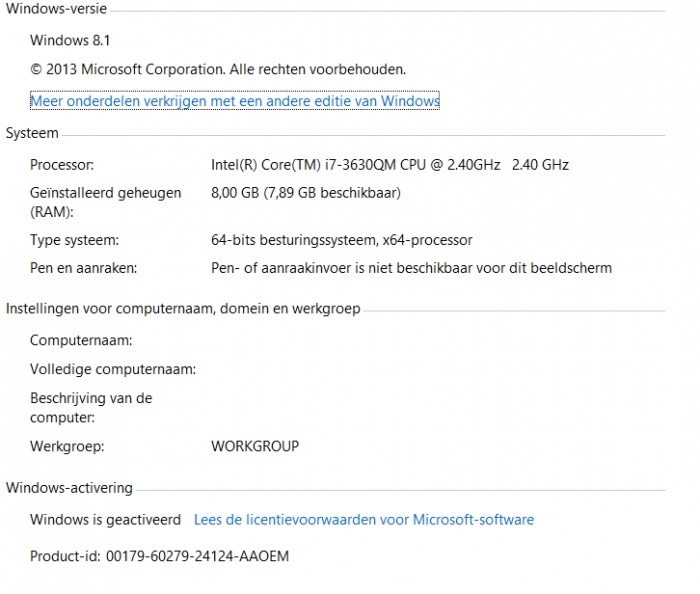
Task: Click the Processor label
Action: pyautogui.click(x=62, y=165)
